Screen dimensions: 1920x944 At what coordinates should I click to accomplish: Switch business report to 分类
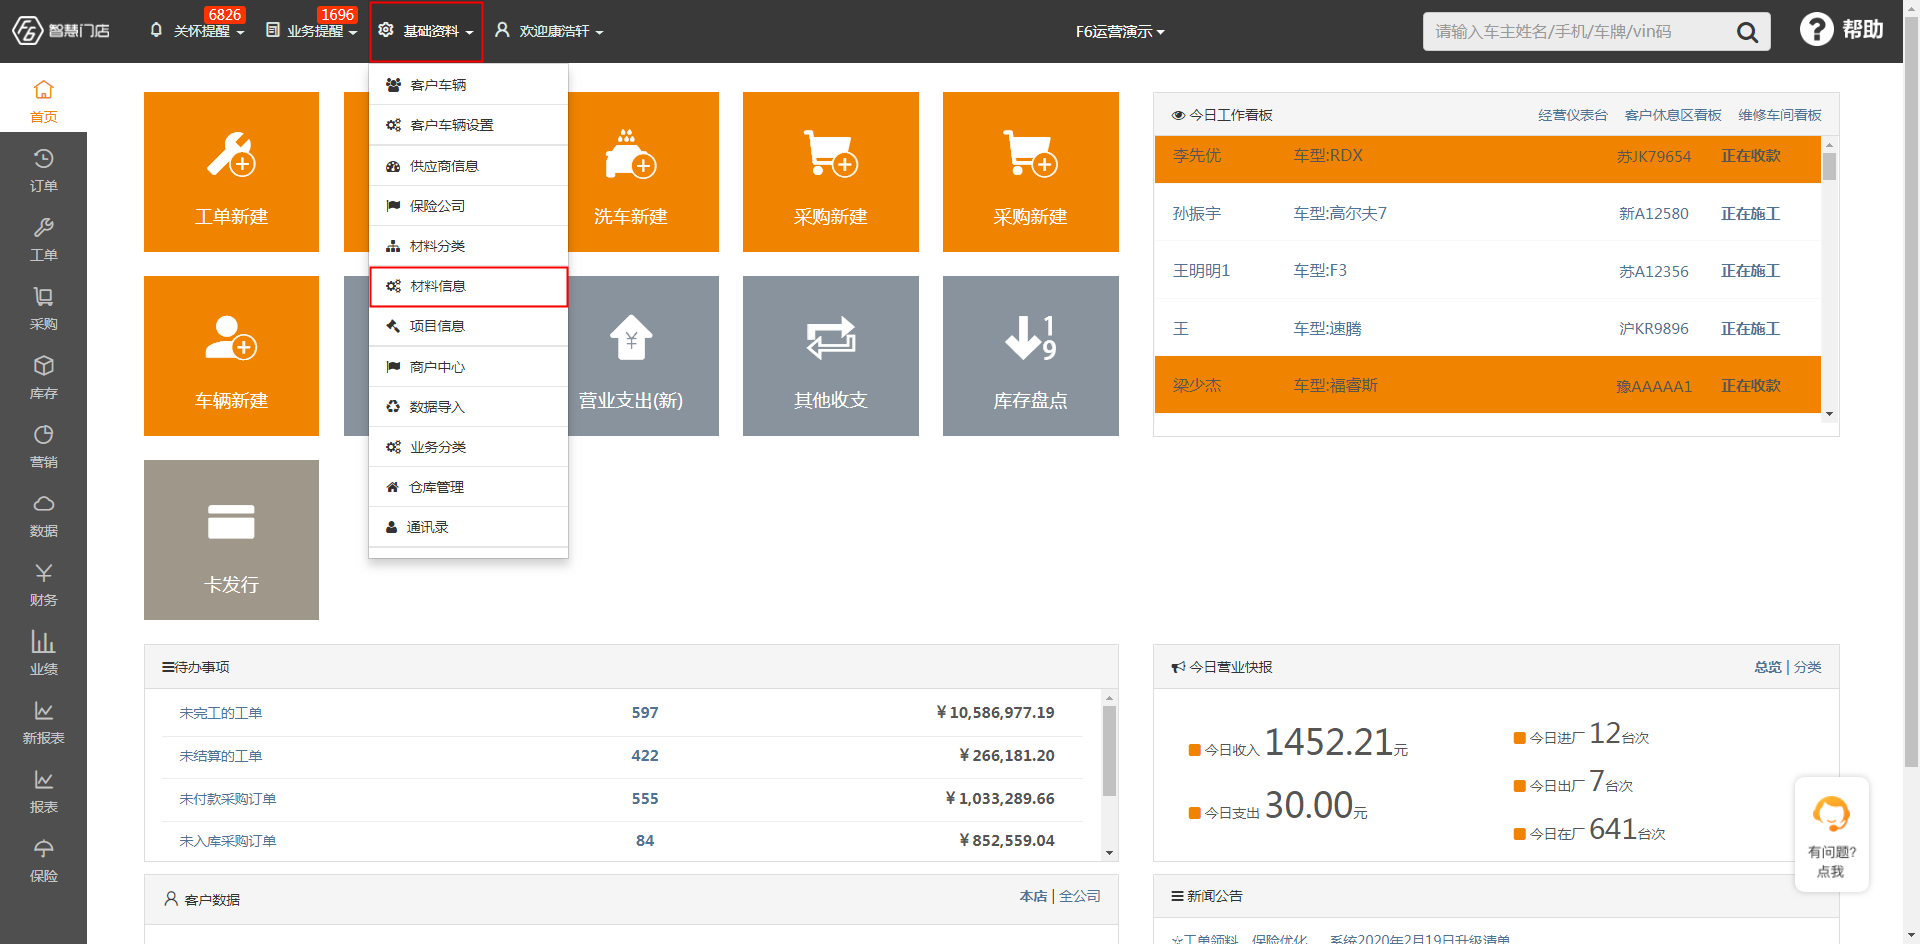point(1807,667)
